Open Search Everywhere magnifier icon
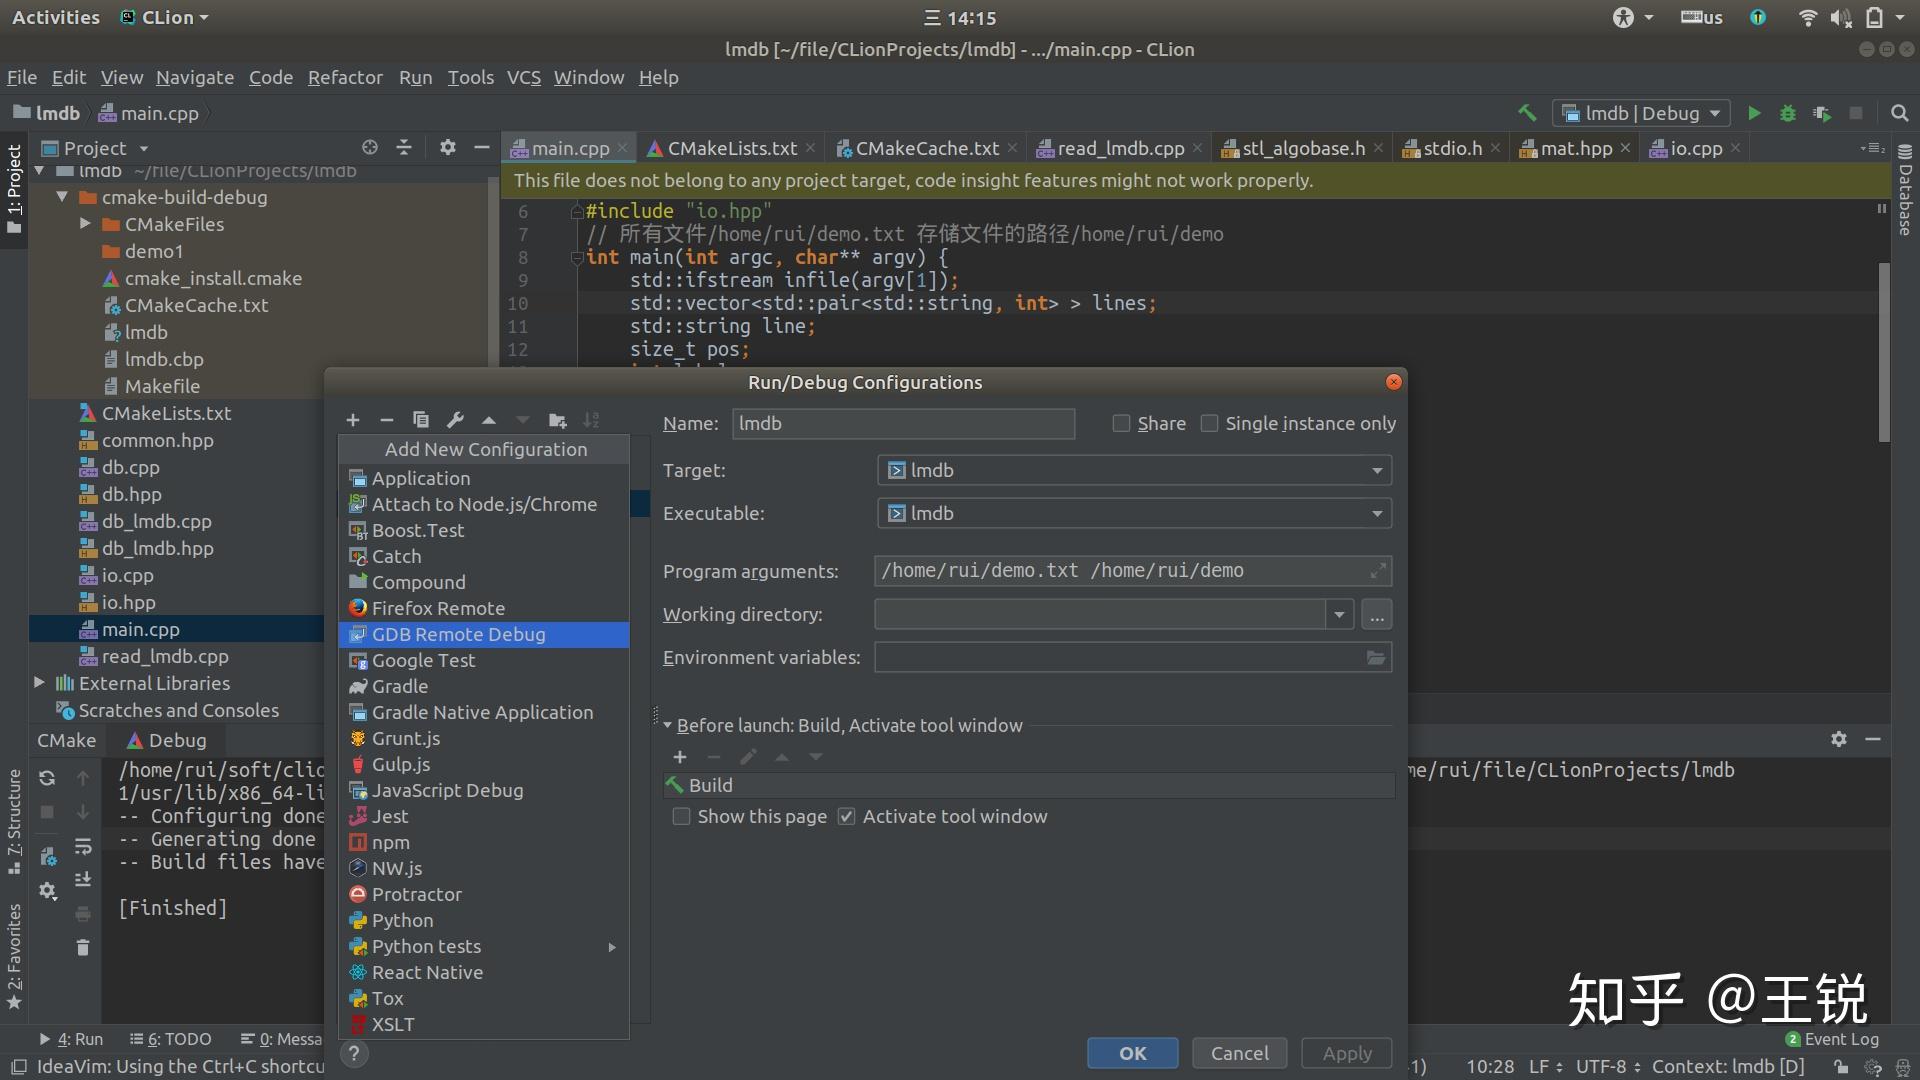The width and height of the screenshot is (1920, 1080). 1899,114
